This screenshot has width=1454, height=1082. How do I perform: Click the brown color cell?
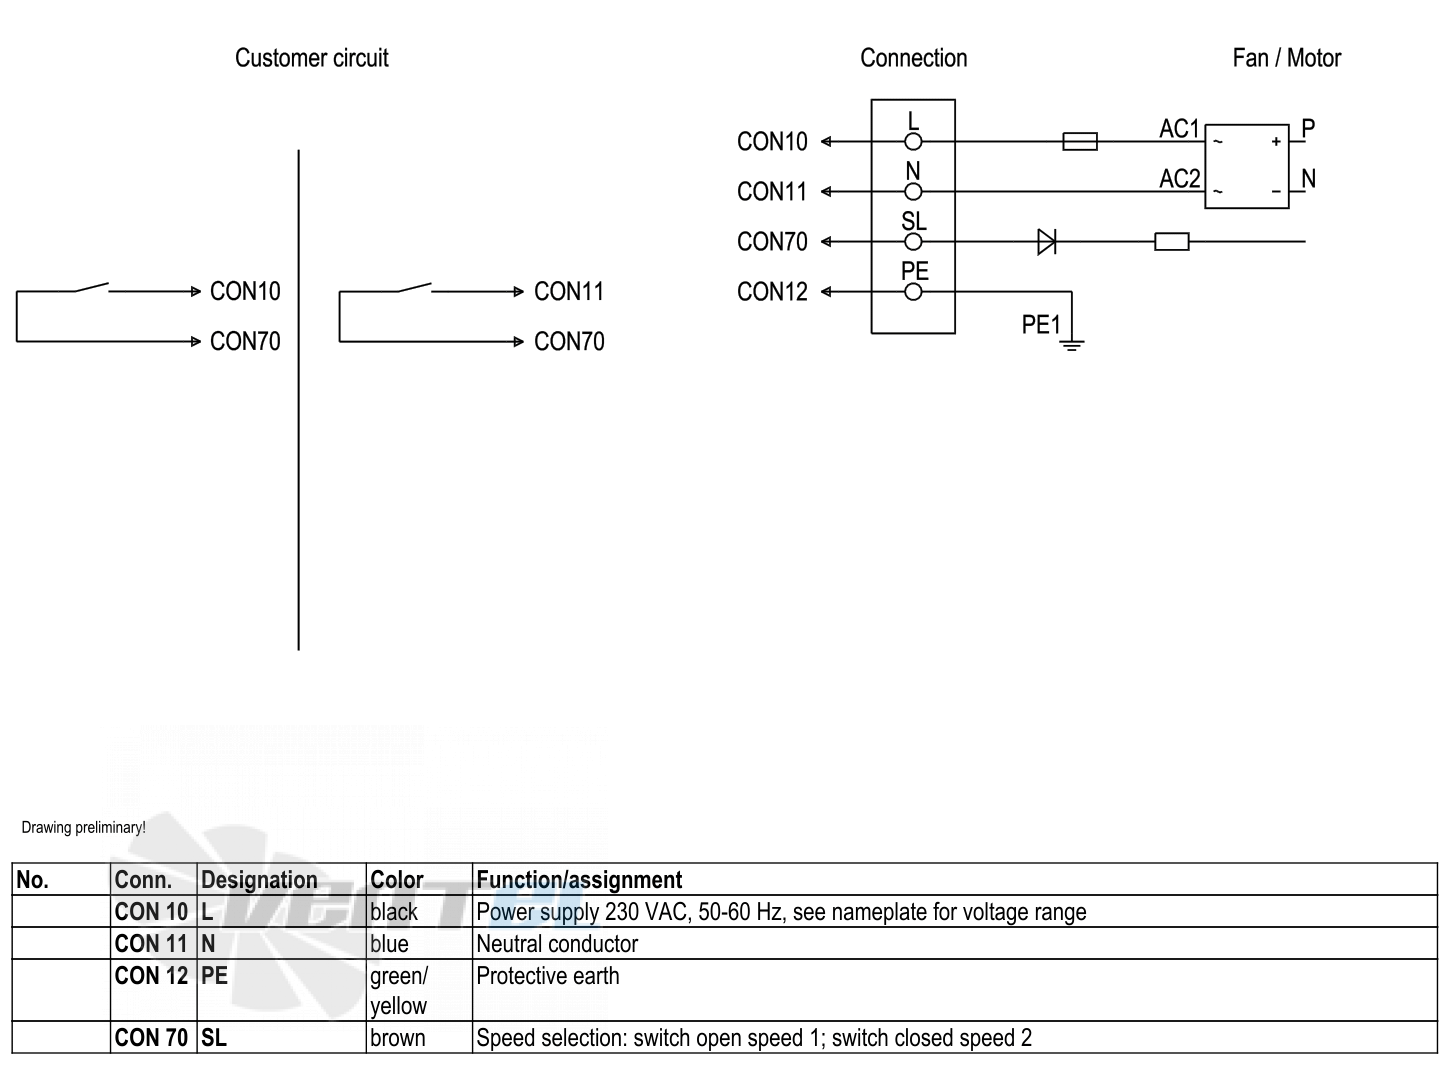point(419,1038)
